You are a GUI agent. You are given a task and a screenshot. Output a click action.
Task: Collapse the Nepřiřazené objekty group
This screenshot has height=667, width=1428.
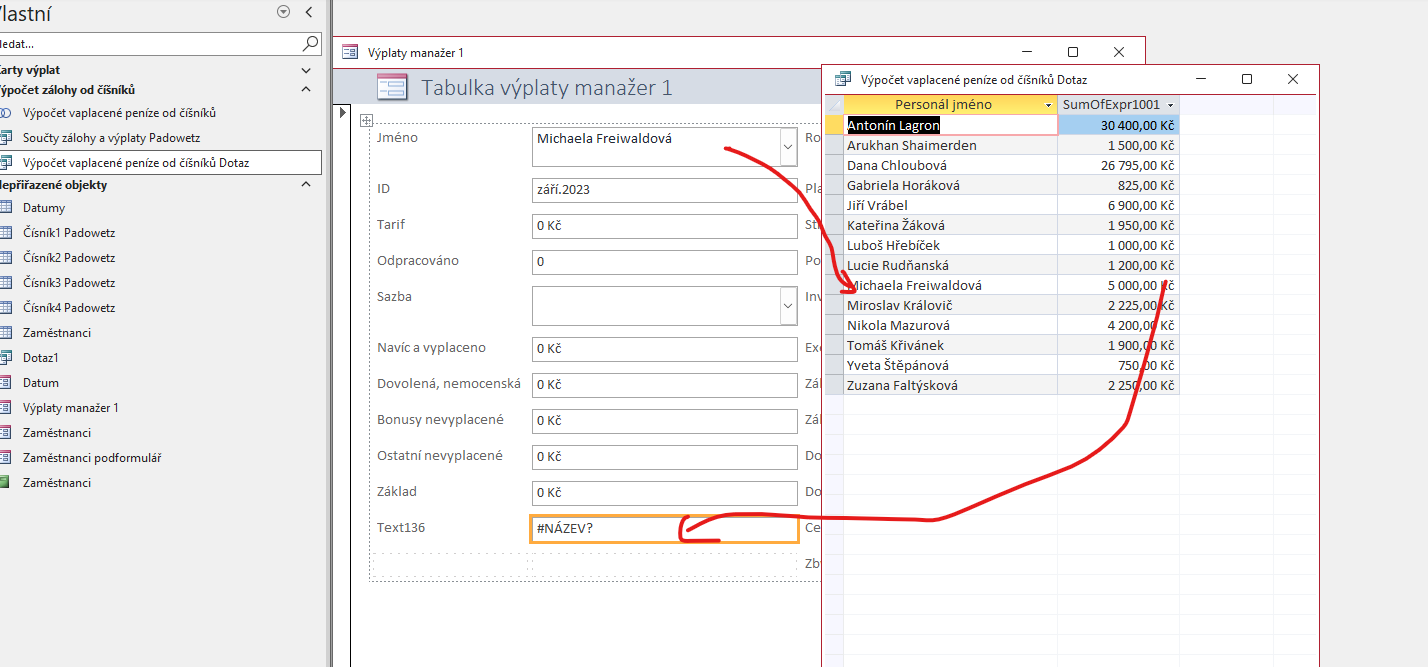click(x=306, y=185)
